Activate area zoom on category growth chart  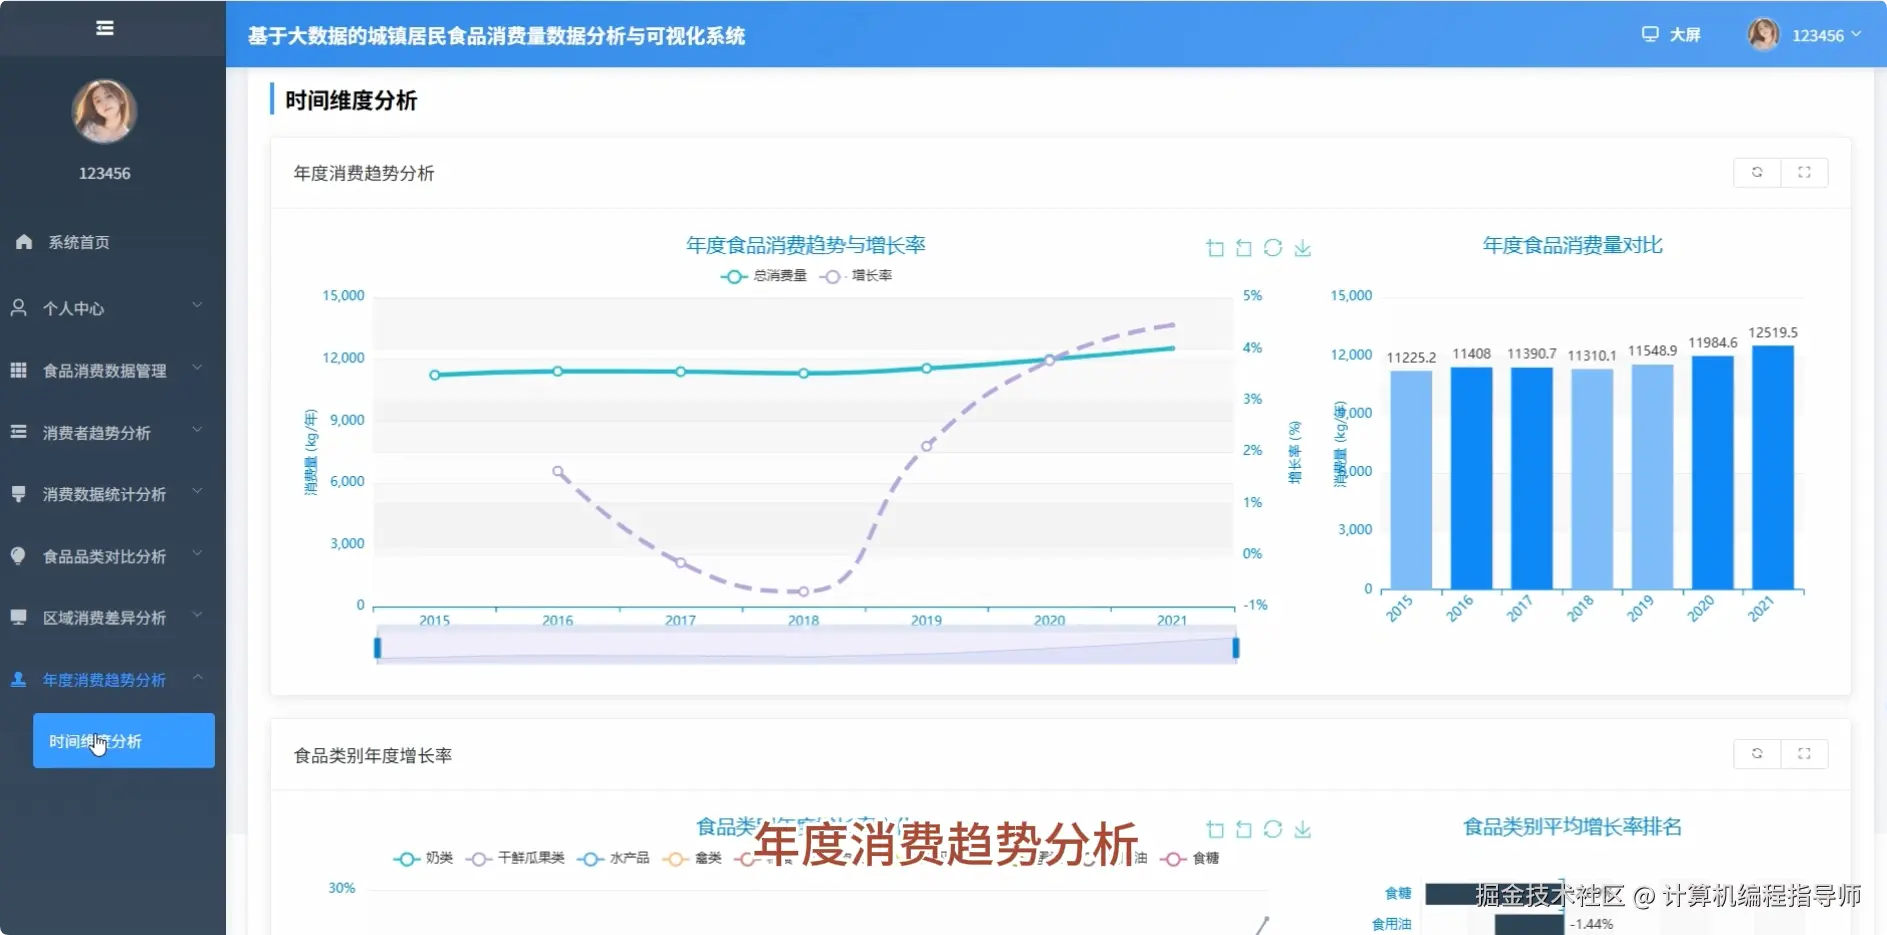click(1215, 829)
